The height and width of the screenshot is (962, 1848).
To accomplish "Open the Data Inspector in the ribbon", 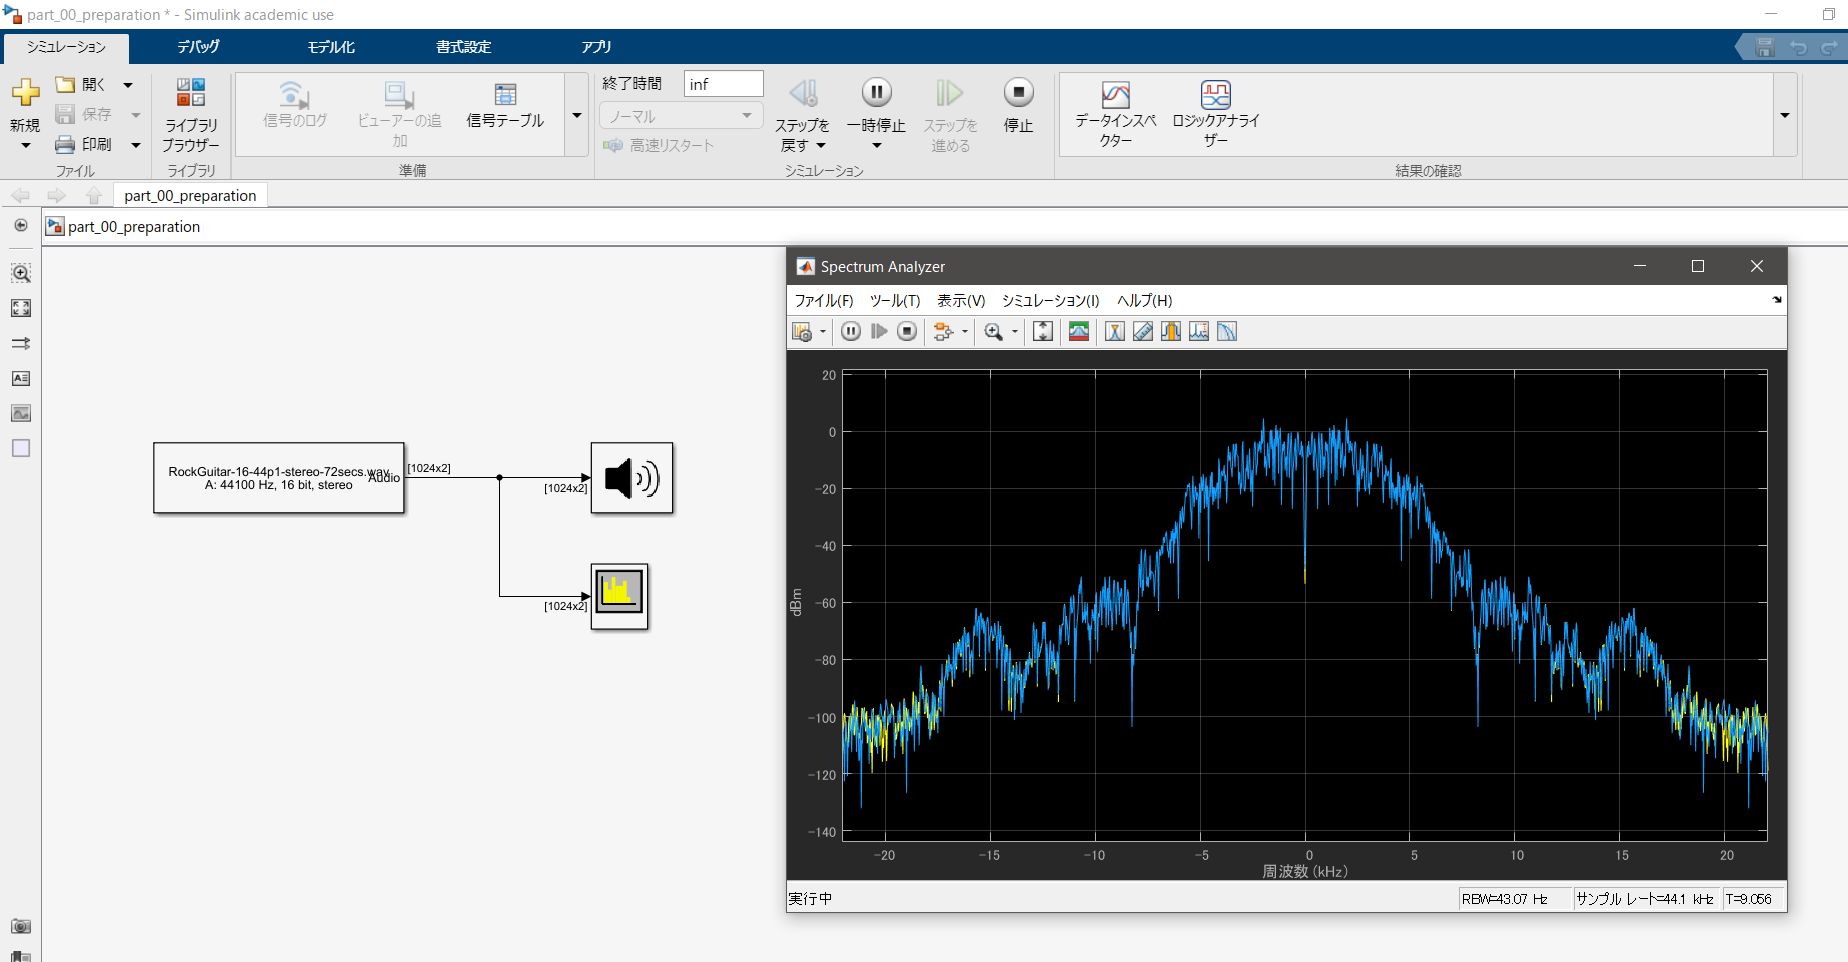I will pyautogui.click(x=1114, y=112).
